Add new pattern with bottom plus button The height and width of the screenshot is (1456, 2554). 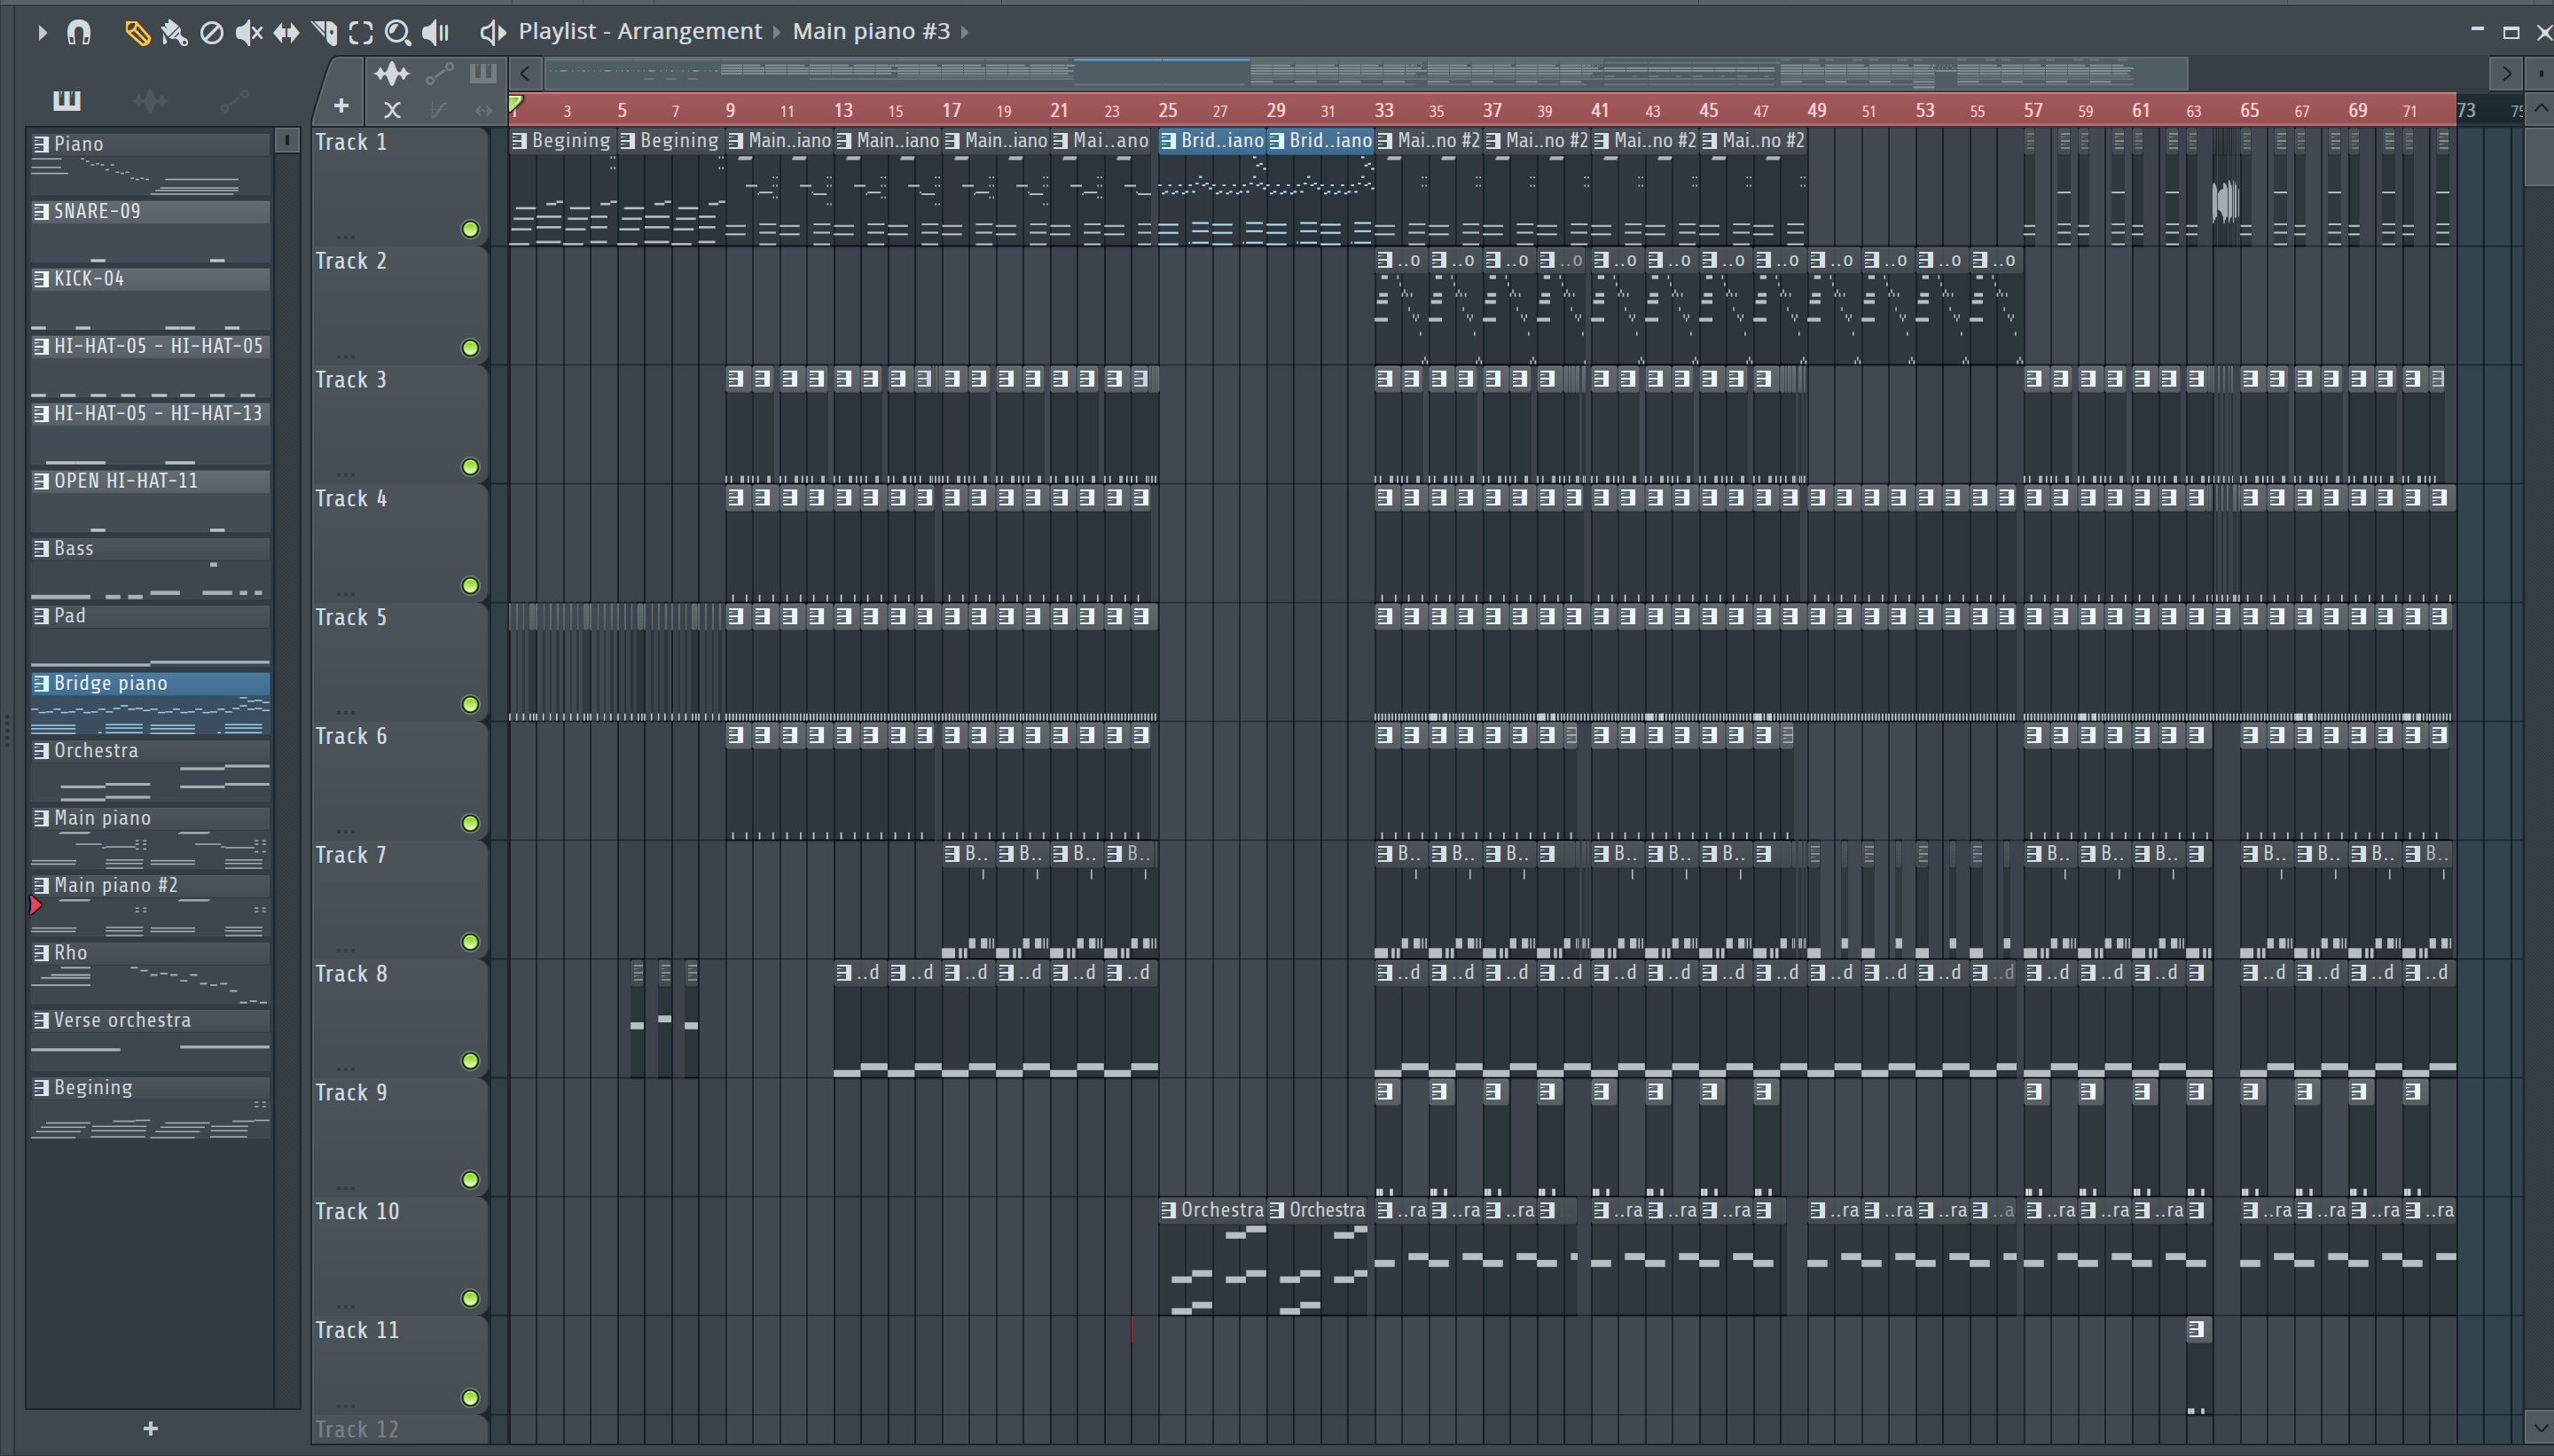pyautogui.click(x=150, y=1429)
